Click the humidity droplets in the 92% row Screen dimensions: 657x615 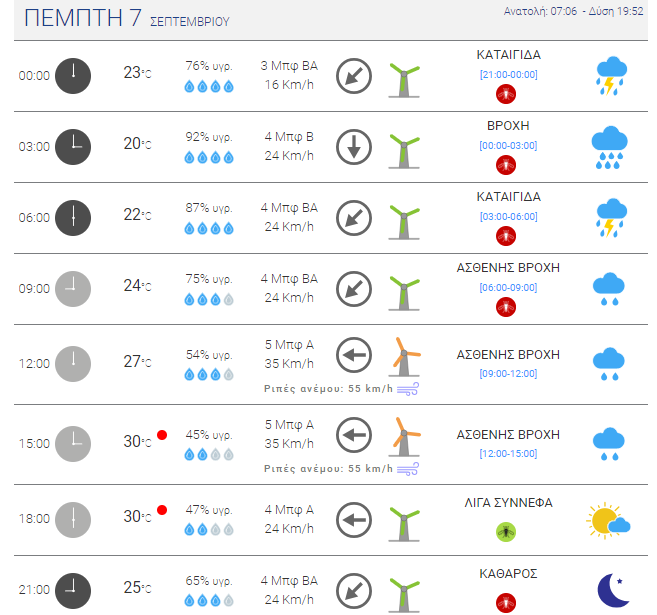tap(209, 158)
